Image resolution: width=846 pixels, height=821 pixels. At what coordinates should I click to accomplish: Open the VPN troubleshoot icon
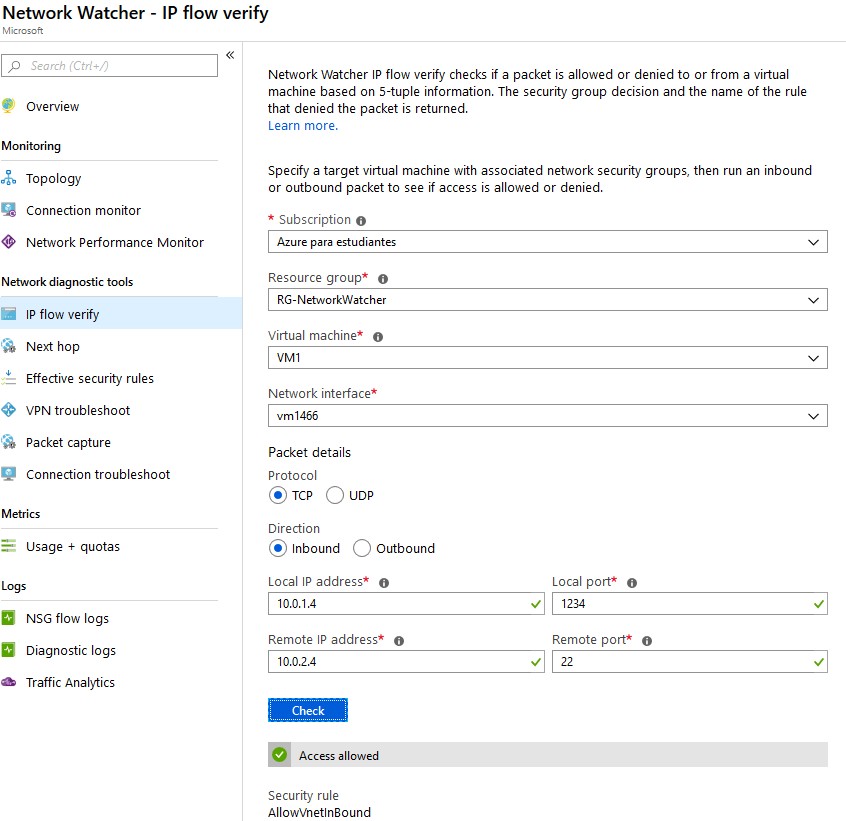point(9,410)
